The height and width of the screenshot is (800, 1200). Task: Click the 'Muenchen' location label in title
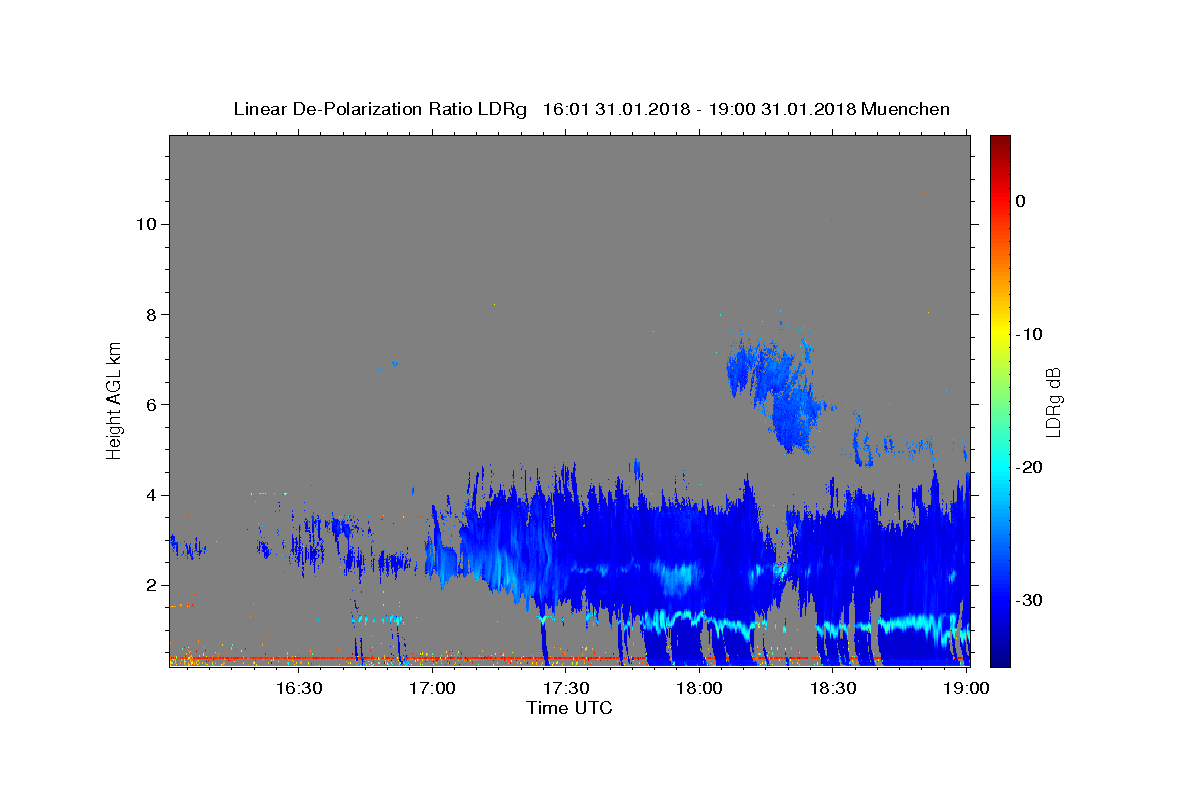pyautogui.click(x=905, y=109)
